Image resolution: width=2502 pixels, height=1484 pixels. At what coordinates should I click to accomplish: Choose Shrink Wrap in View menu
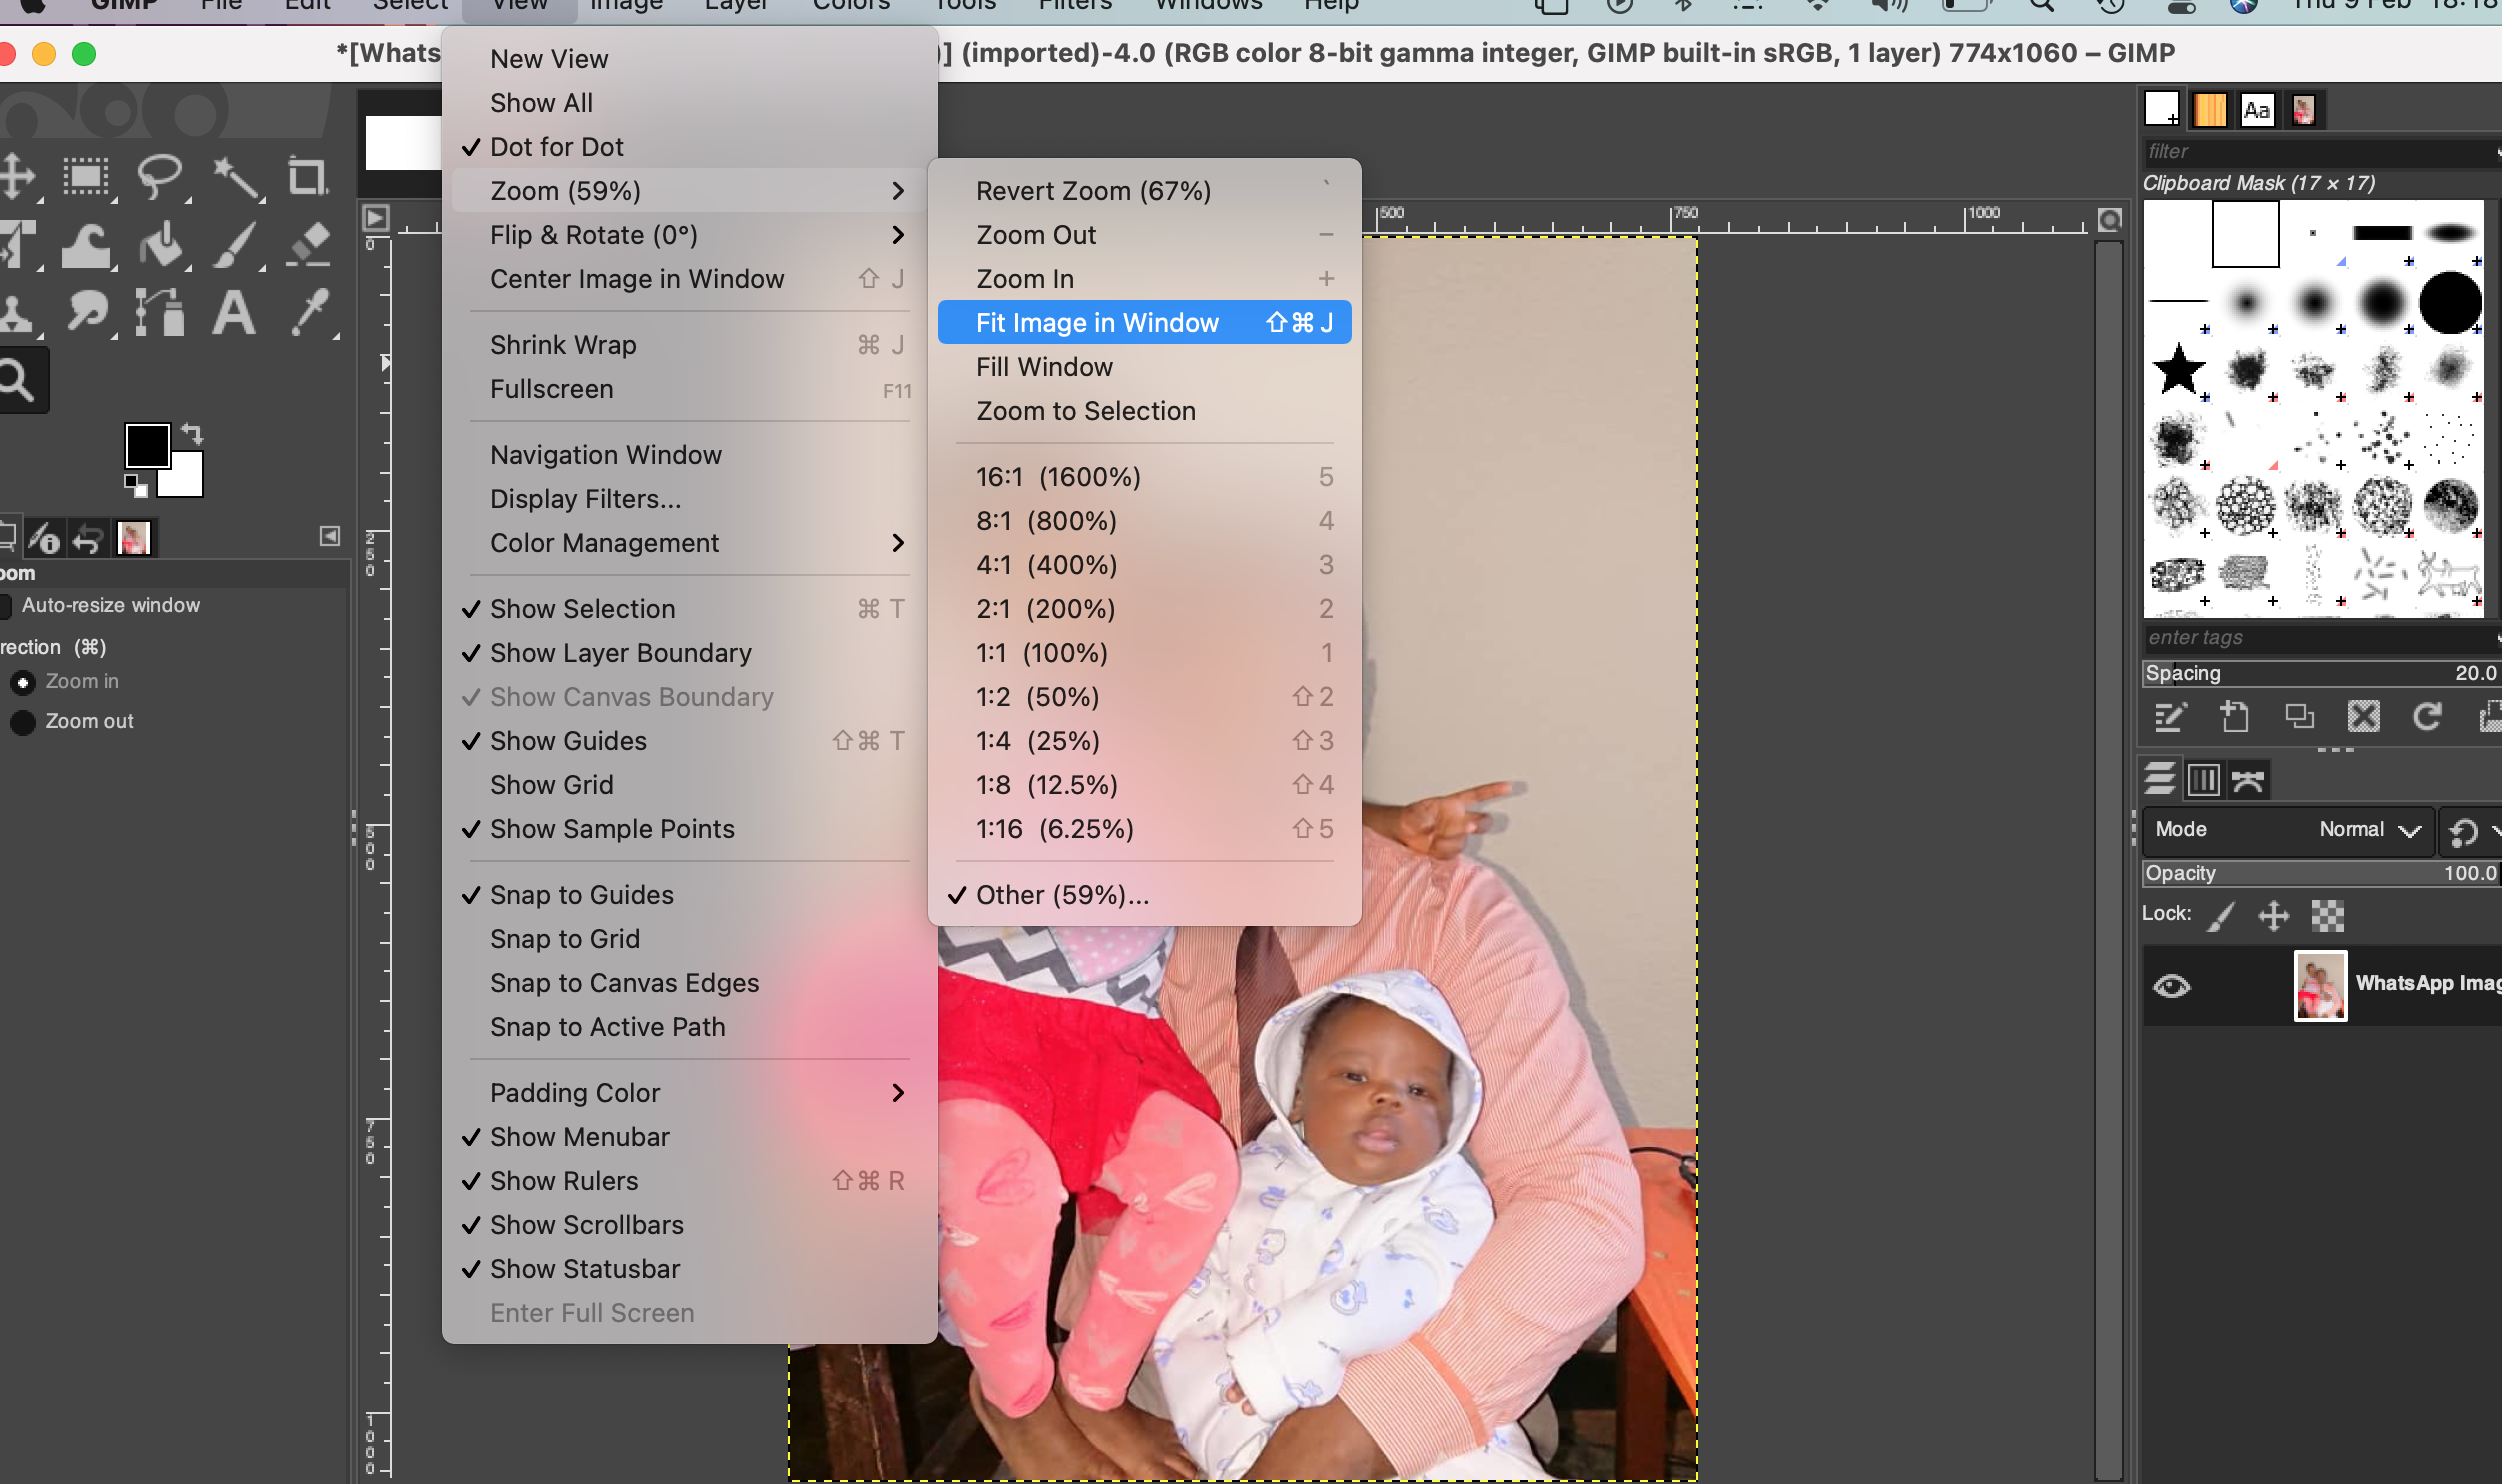[690, 345]
